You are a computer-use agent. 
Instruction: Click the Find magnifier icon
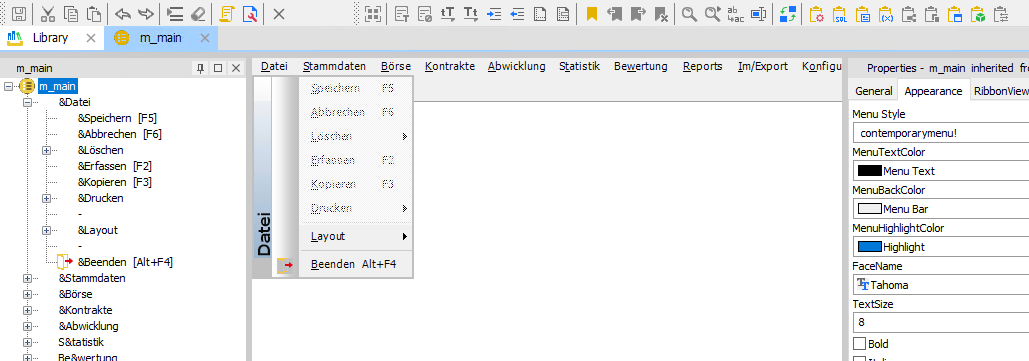tap(689, 14)
